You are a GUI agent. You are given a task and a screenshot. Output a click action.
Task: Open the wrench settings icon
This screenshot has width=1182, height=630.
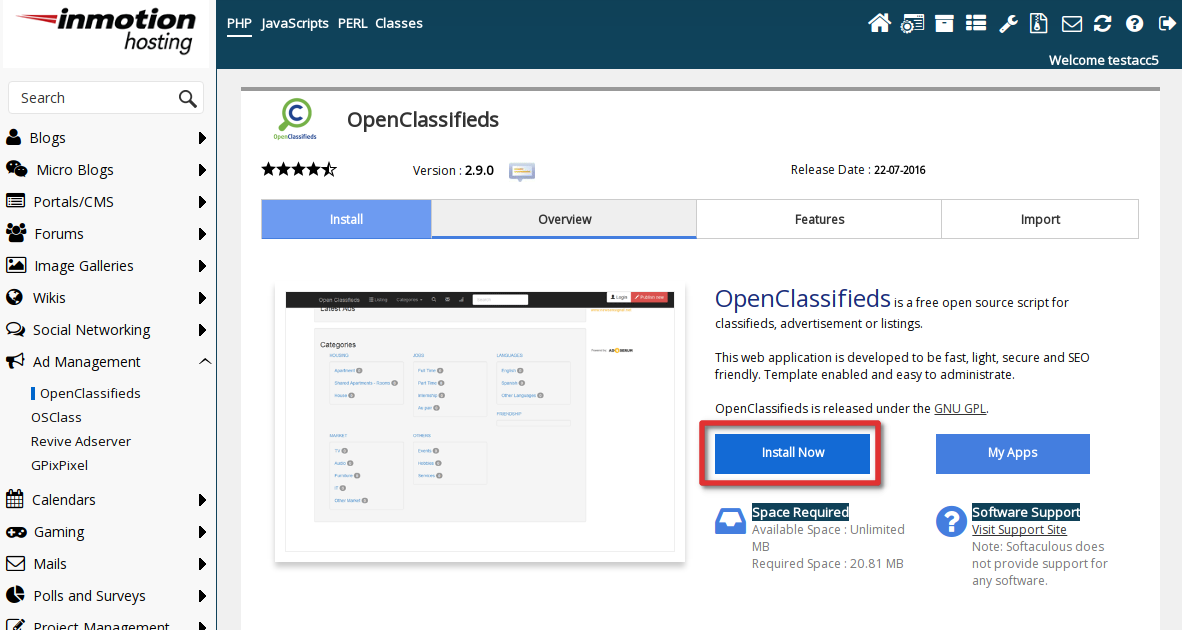click(x=1008, y=24)
